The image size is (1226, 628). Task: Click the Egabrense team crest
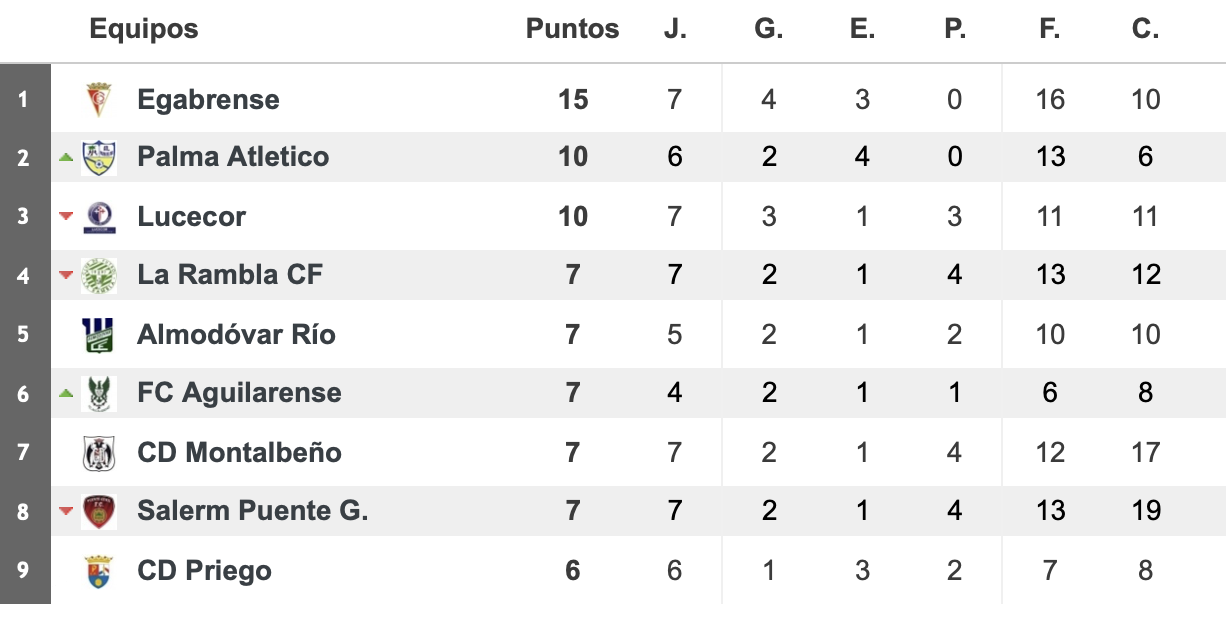(x=99, y=99)
